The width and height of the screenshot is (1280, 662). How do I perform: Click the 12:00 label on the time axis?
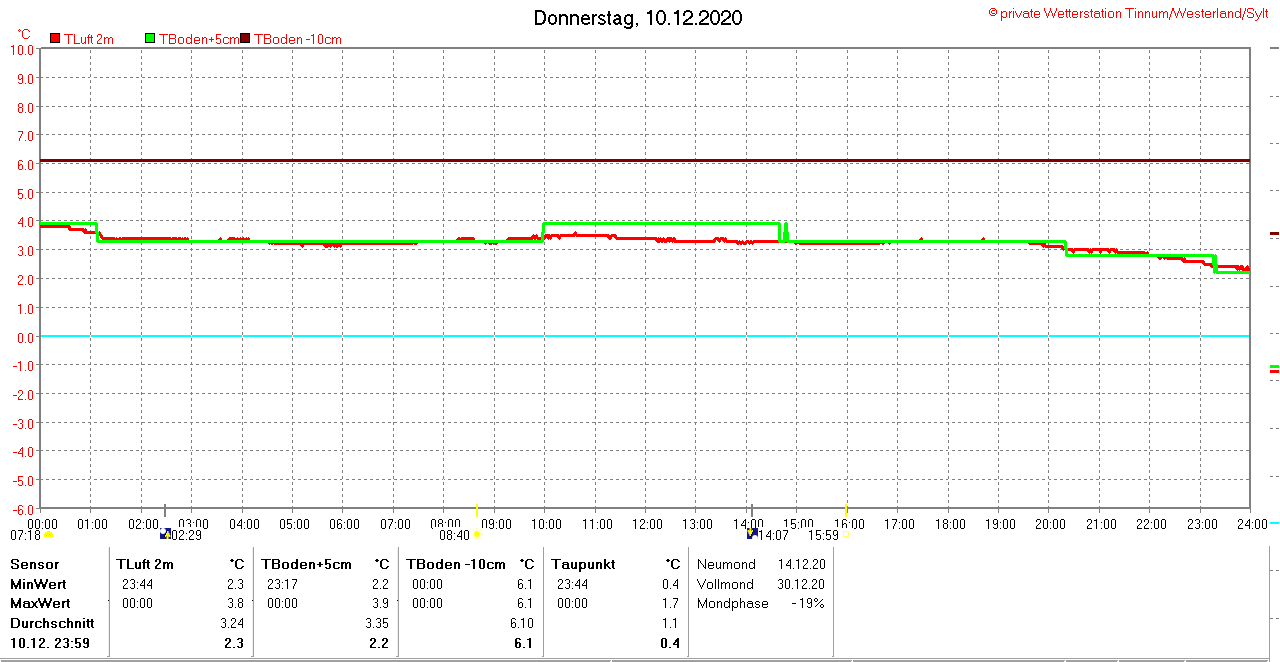(647, 524)
